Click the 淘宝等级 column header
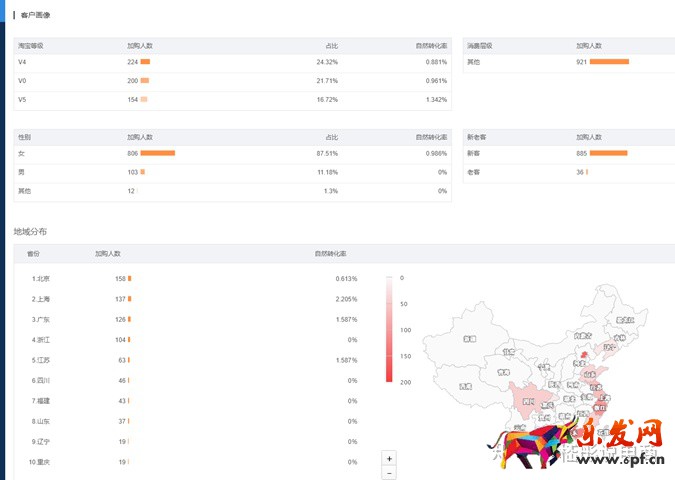Image resolution: width=675 pixels, height=480 pixels. click(x=30, y=46)
